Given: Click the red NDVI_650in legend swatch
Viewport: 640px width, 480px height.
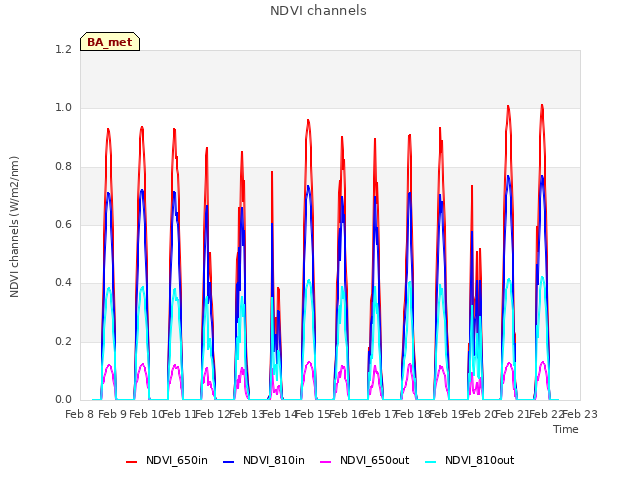Looking at the screenshot, I should (x=131, y=462).
